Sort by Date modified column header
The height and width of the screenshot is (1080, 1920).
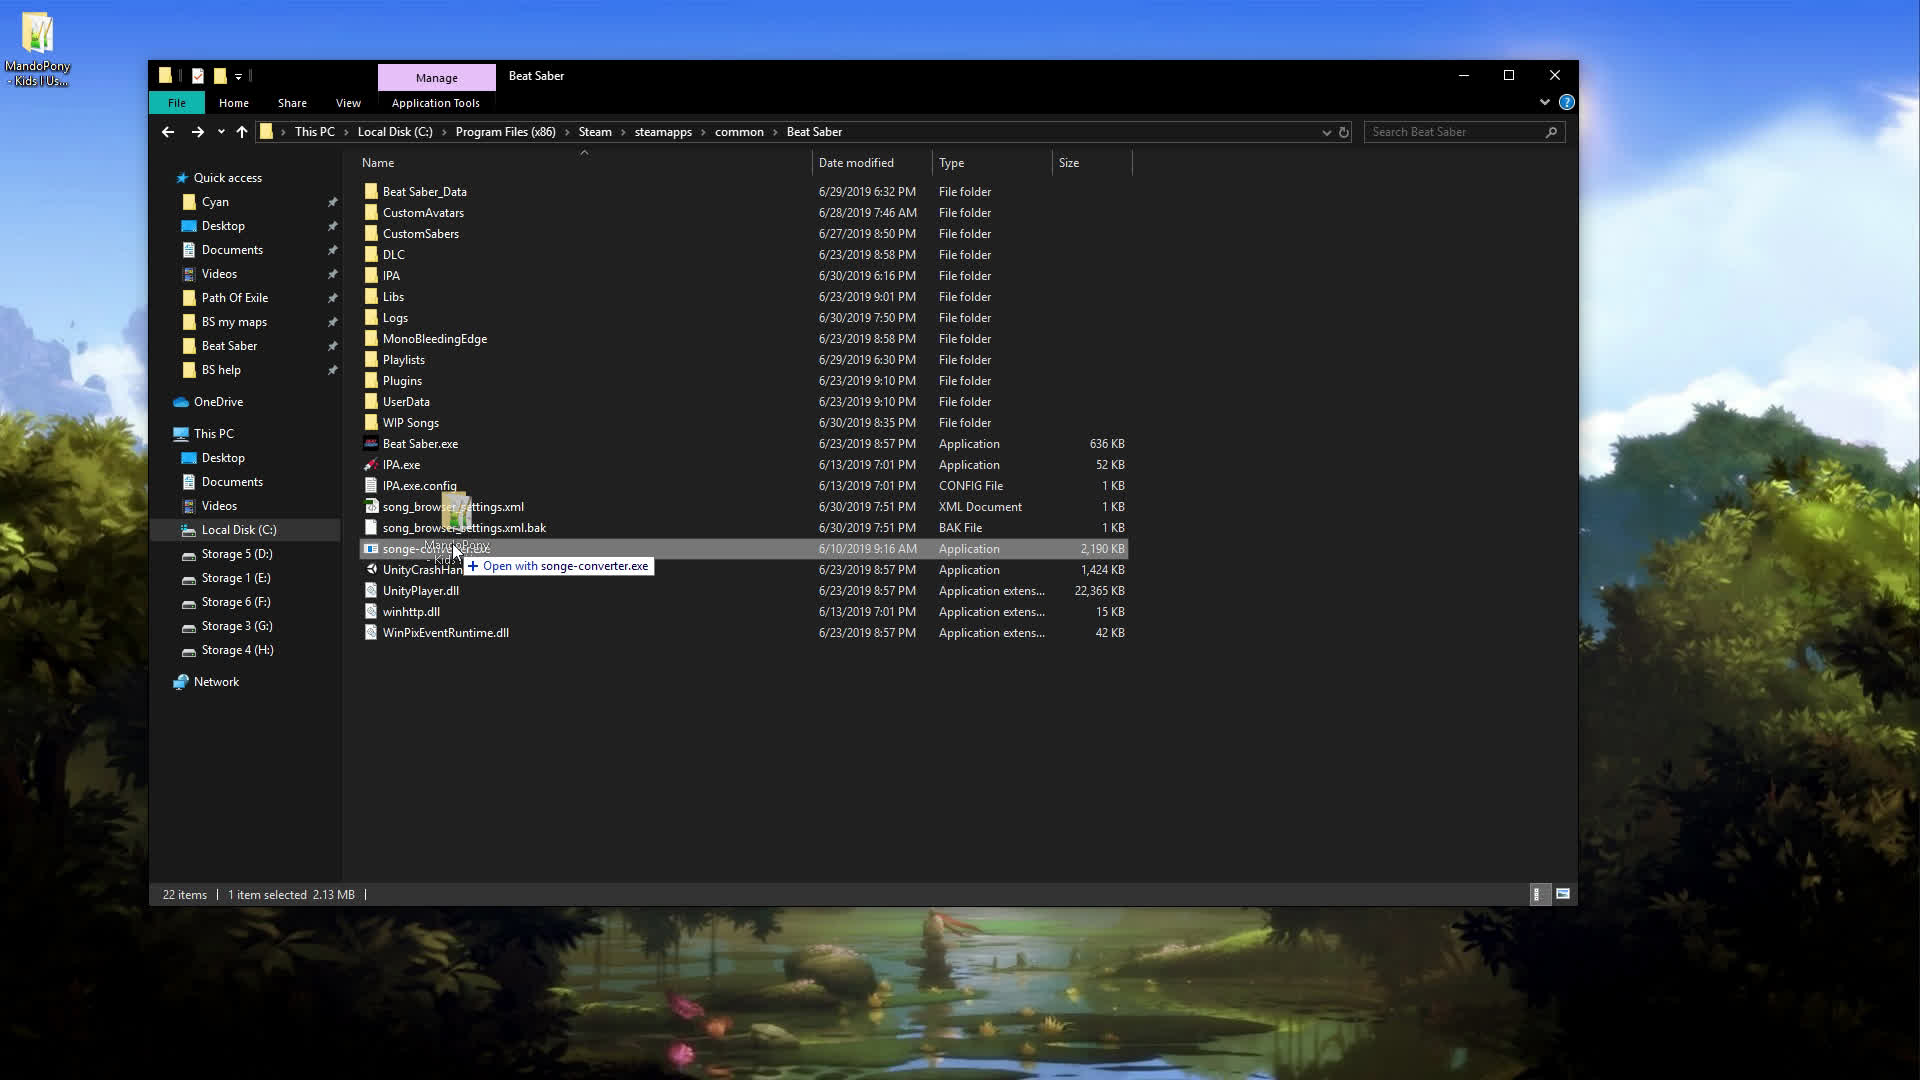(x=856, y=163)
